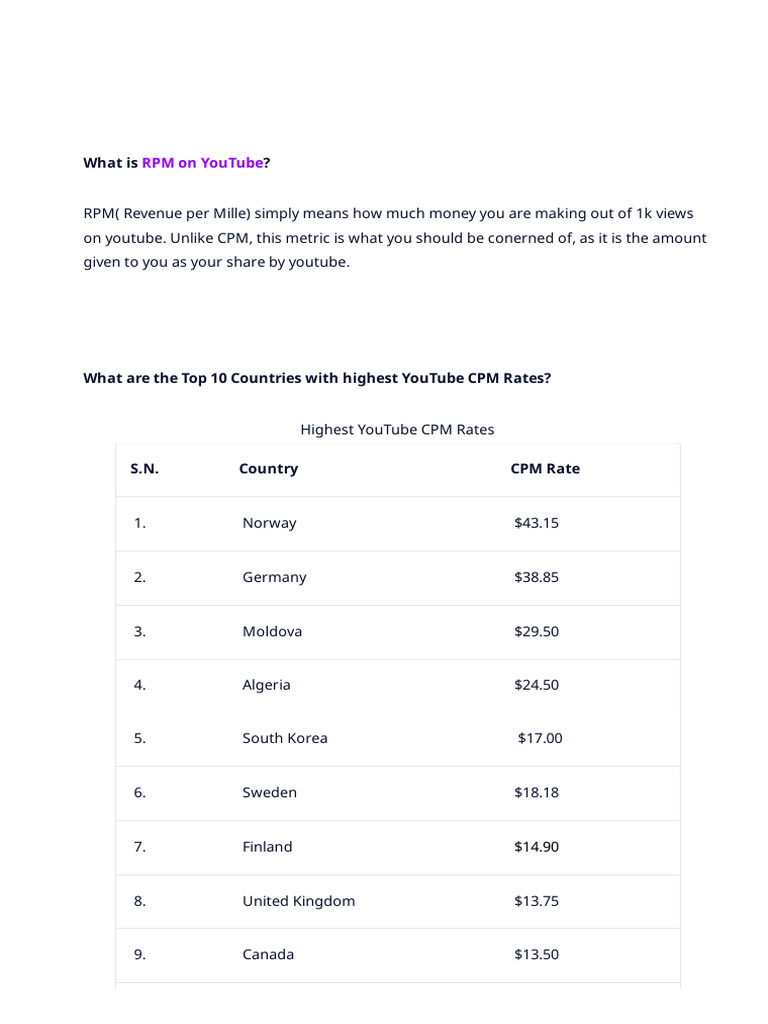Click the S.N. column header
This screenshot has height=1024, width=768.
tap(144, 469)
